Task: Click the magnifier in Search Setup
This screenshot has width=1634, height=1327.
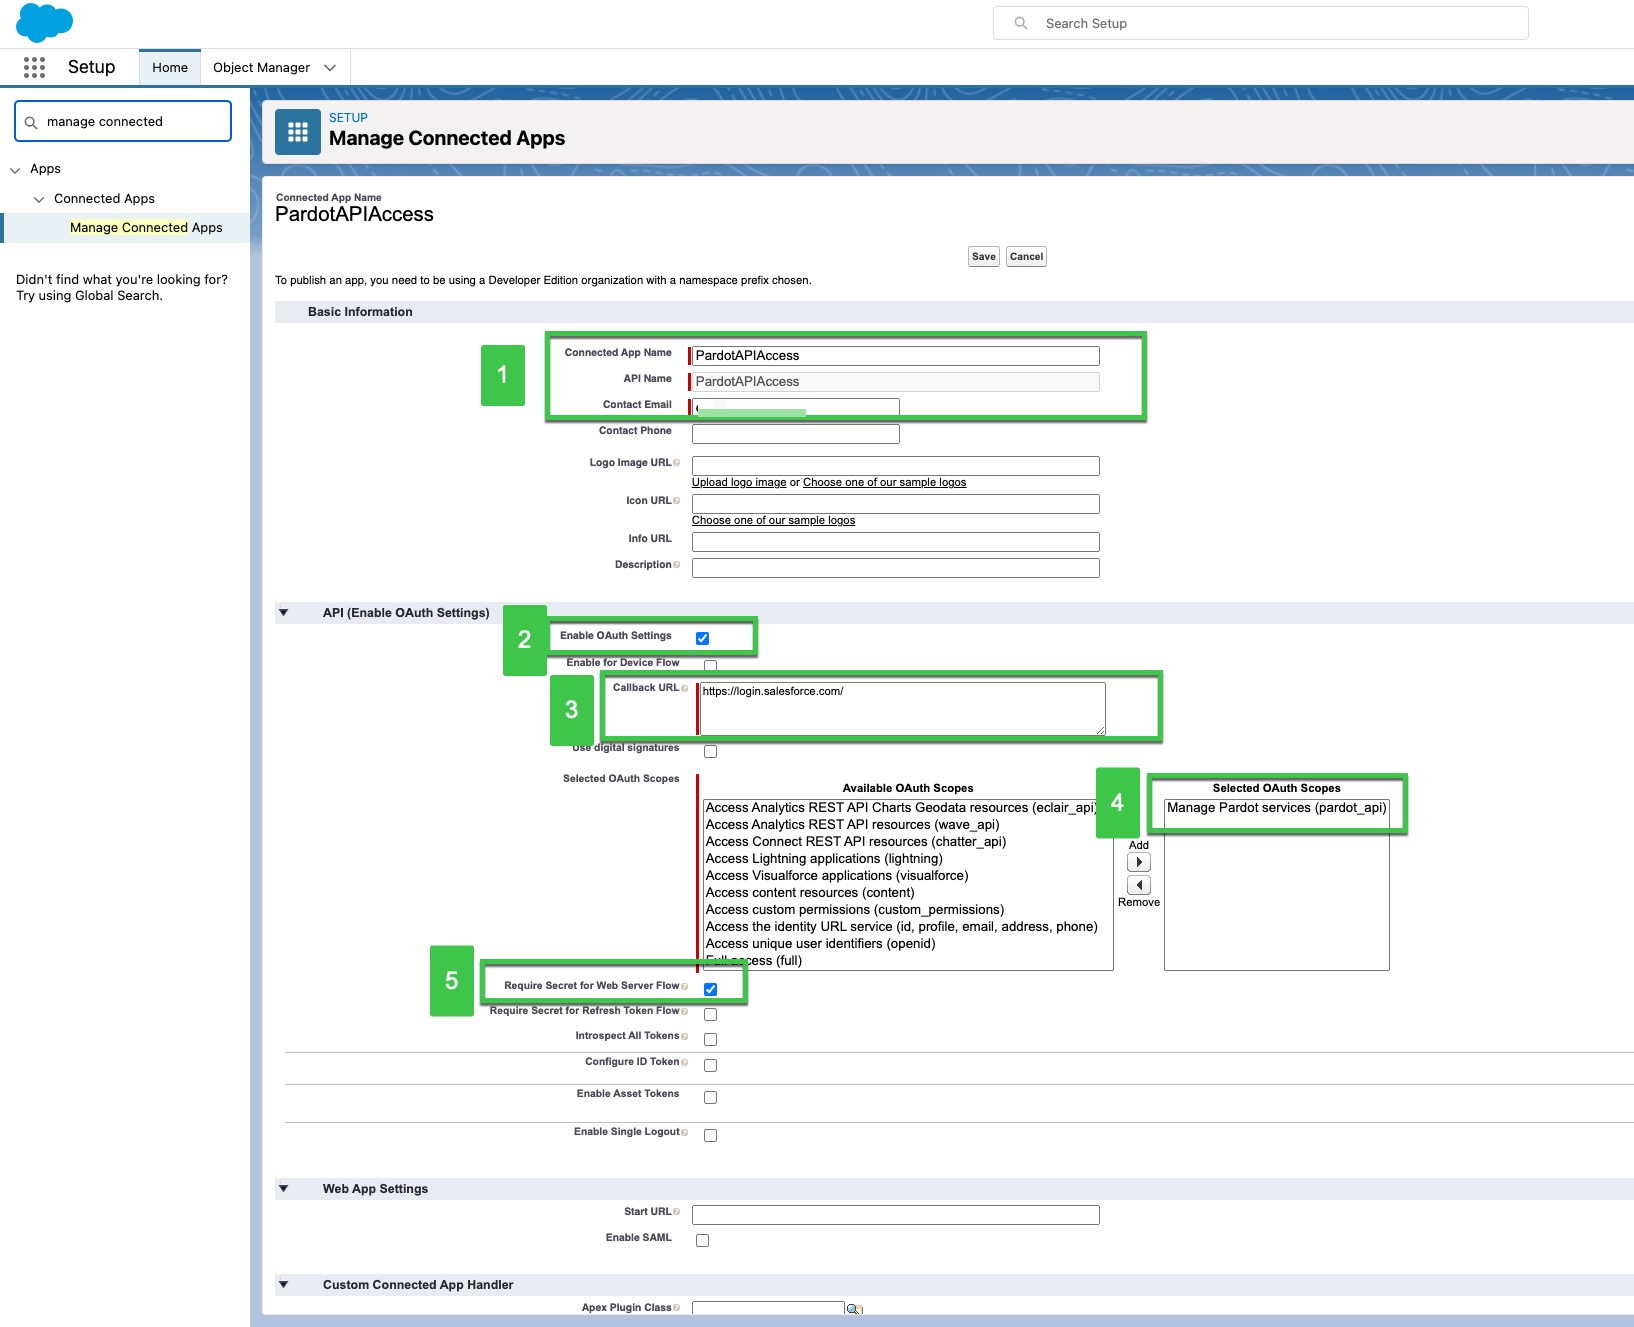Action: (x=1019, y=22)
